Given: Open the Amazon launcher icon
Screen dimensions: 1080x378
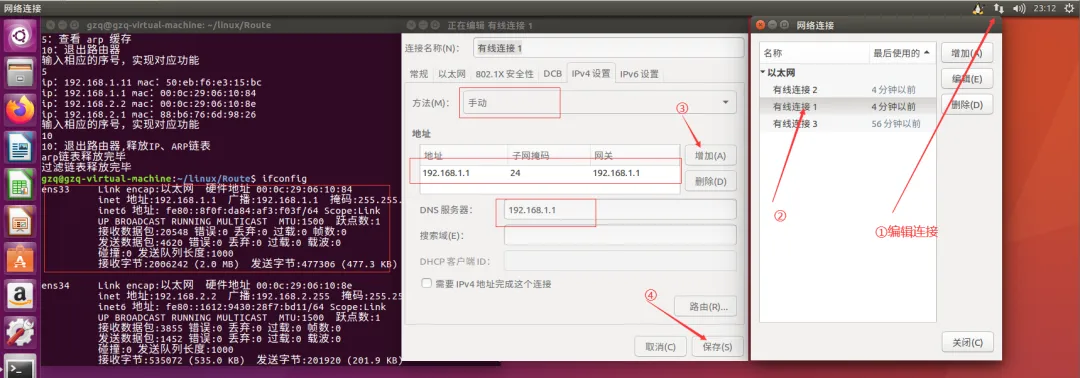Looking at the screenshot, I should pyautogui.click(x=19, y=296).
